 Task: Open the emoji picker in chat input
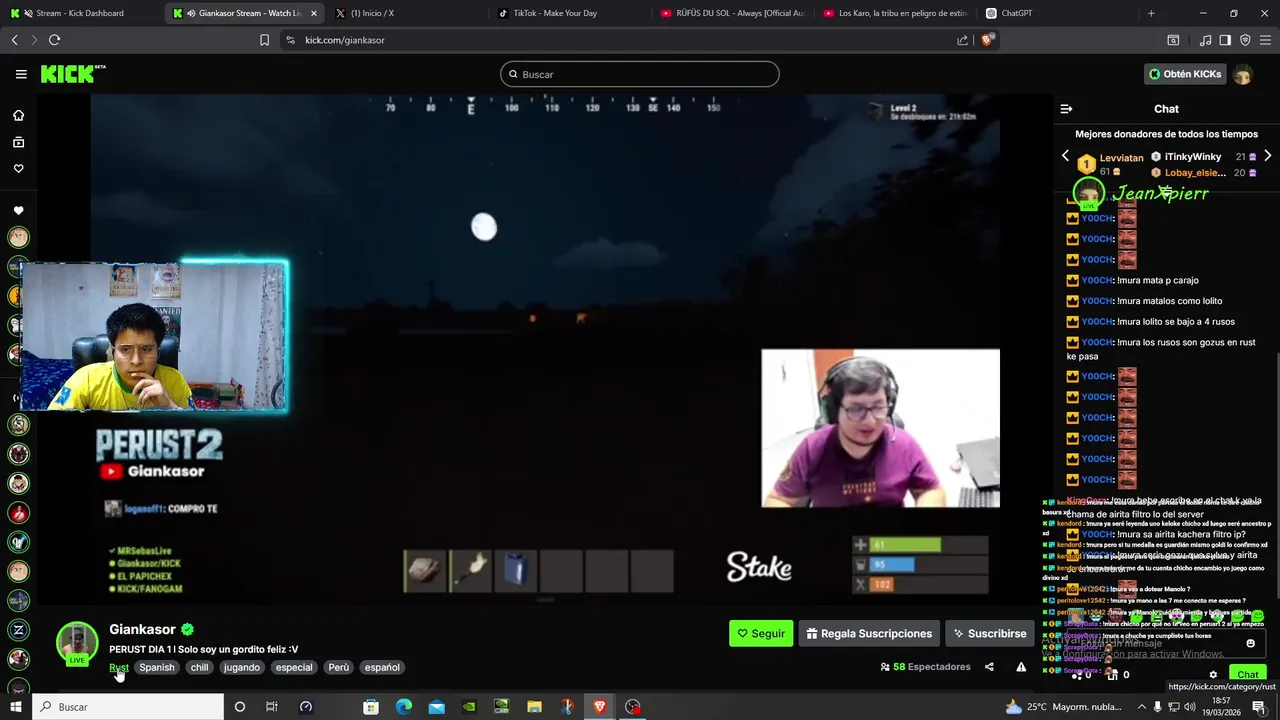[1250, 643]
